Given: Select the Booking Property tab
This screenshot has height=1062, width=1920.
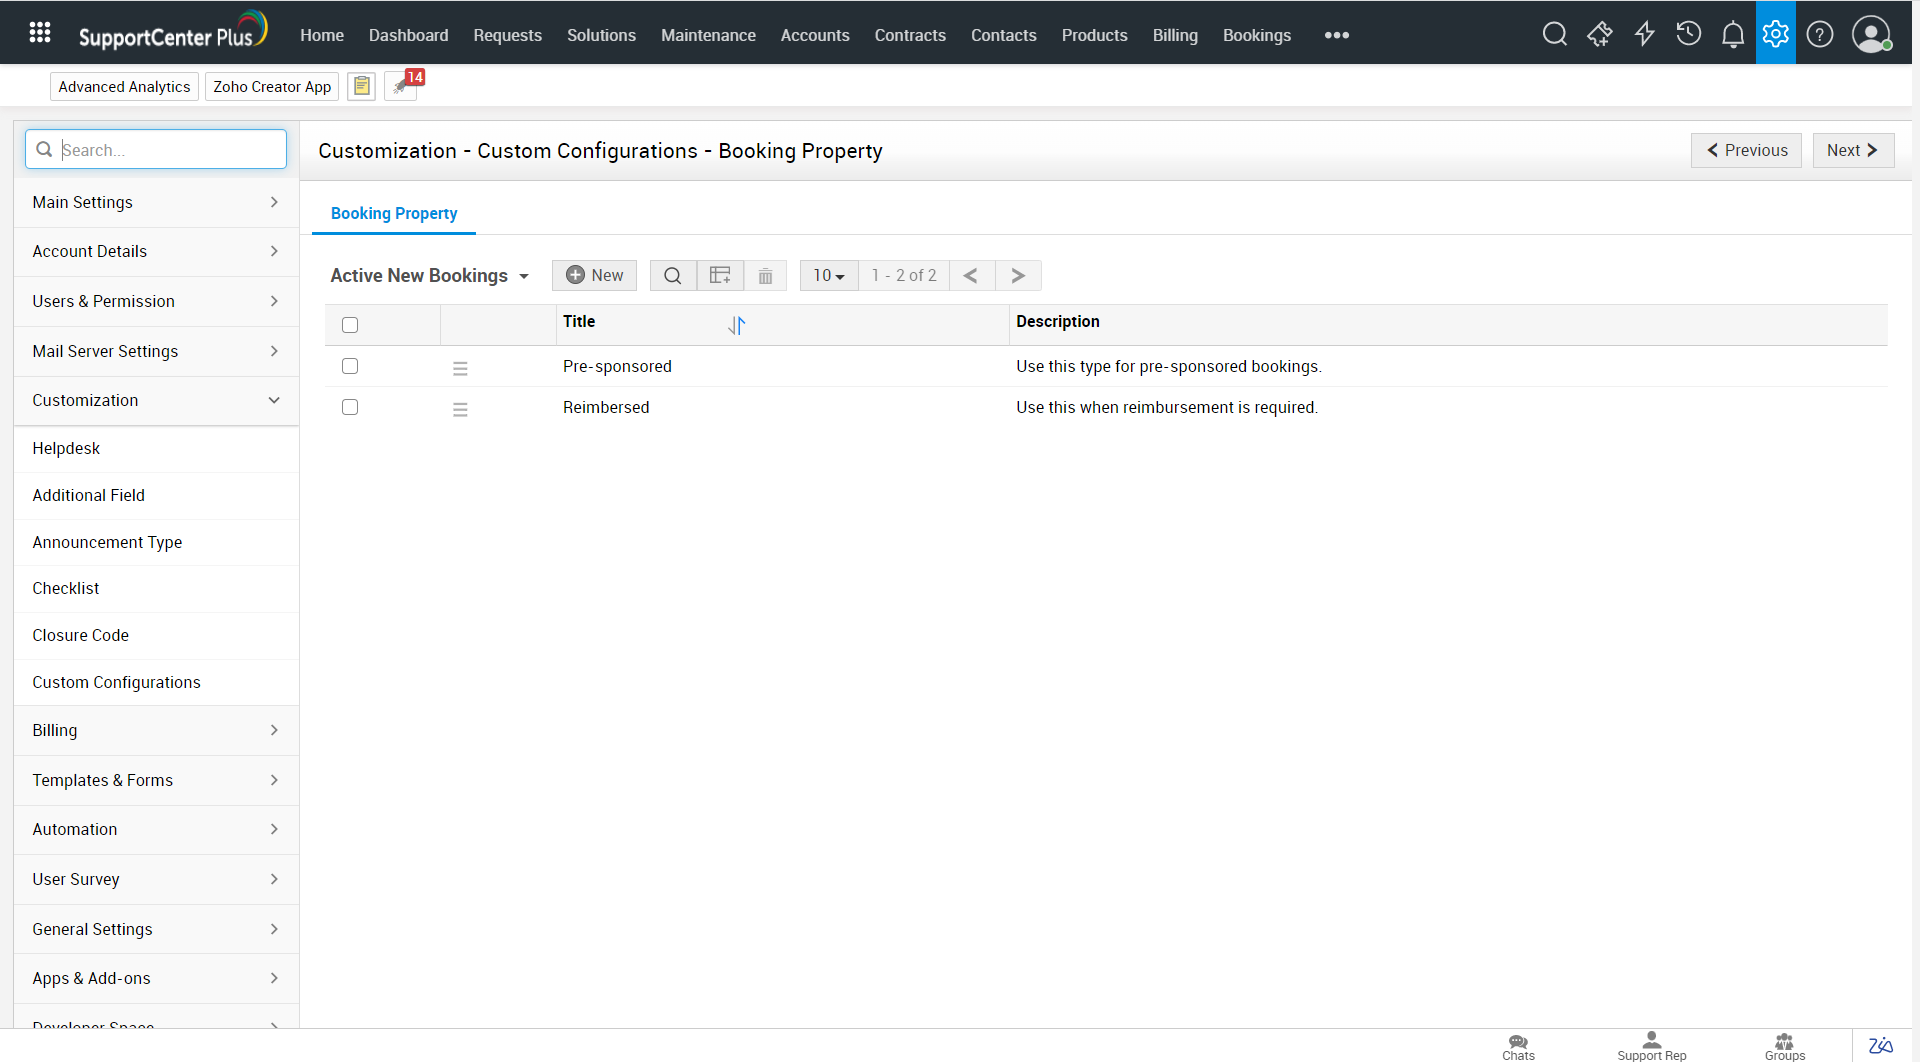Looking at the screenshot, I should pos(394,214).
